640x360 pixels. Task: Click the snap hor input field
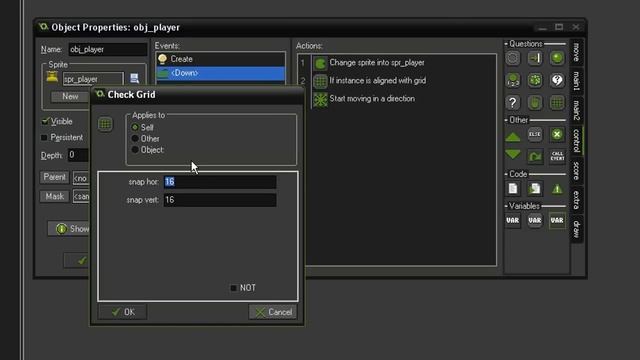point(220,182)
